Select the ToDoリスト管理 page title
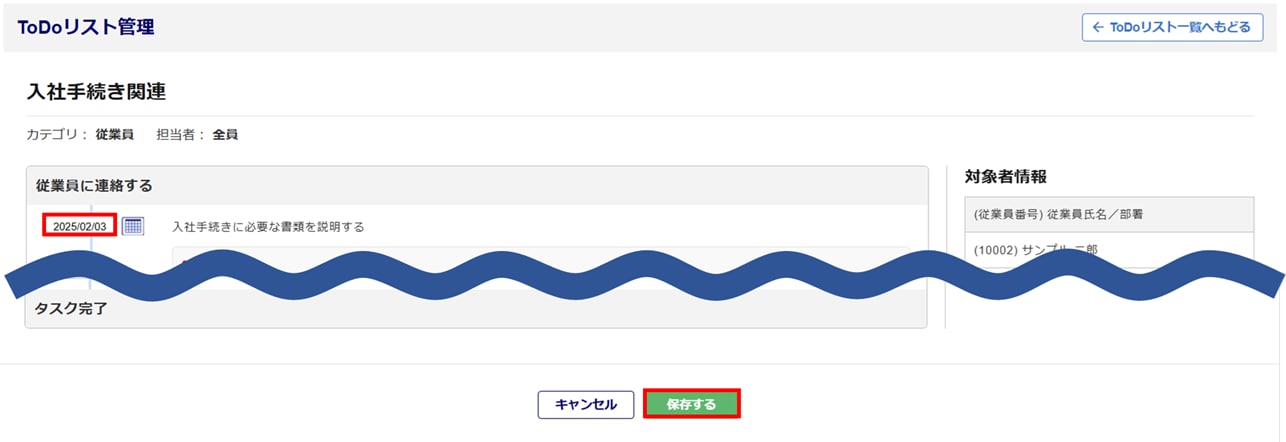1286x442 pixels. click(x=86, y=27)
